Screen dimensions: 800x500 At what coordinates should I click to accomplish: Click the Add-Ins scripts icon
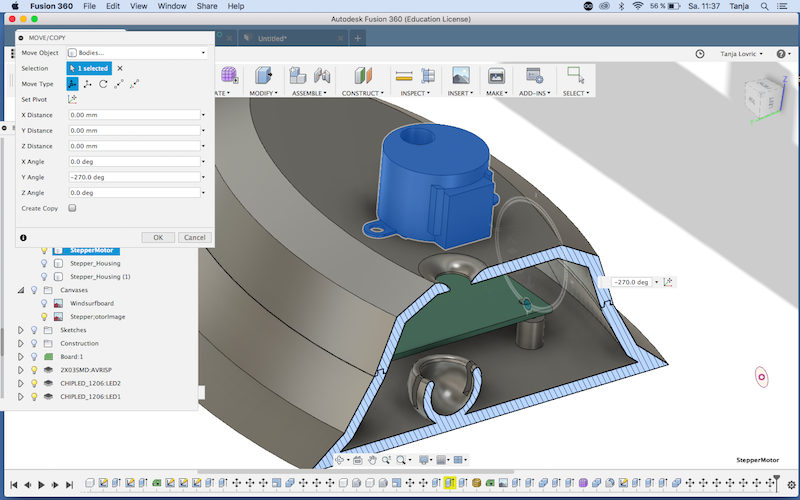[x=534, y=76]
